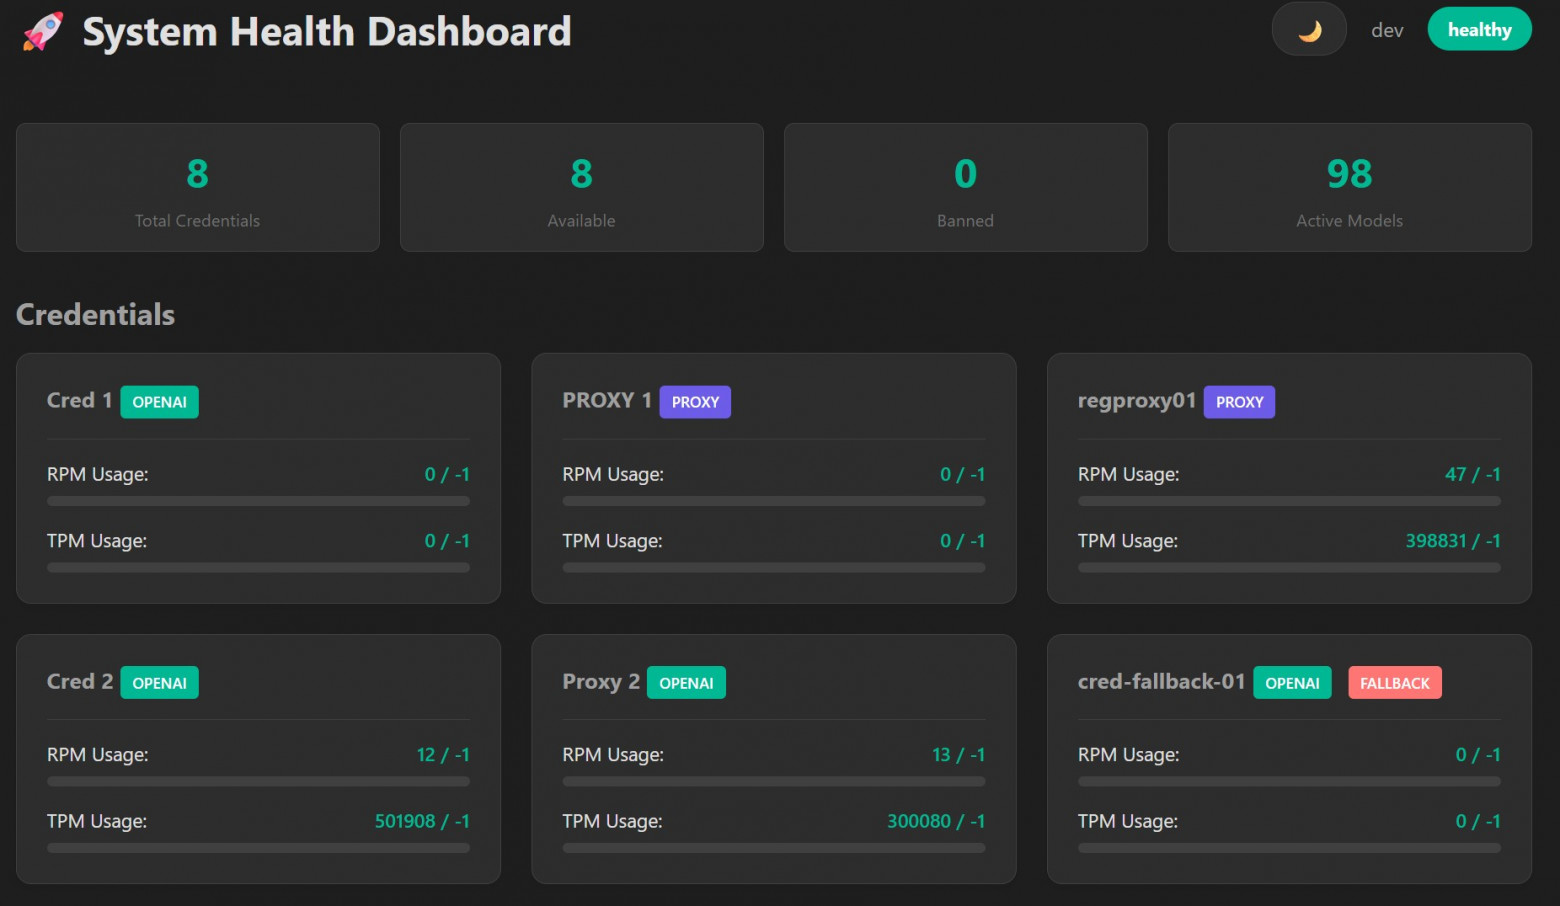The width and height of the screenshot is (1560, 906).
Task: Select the Available credentials stat card
Action: click(581, 188)
